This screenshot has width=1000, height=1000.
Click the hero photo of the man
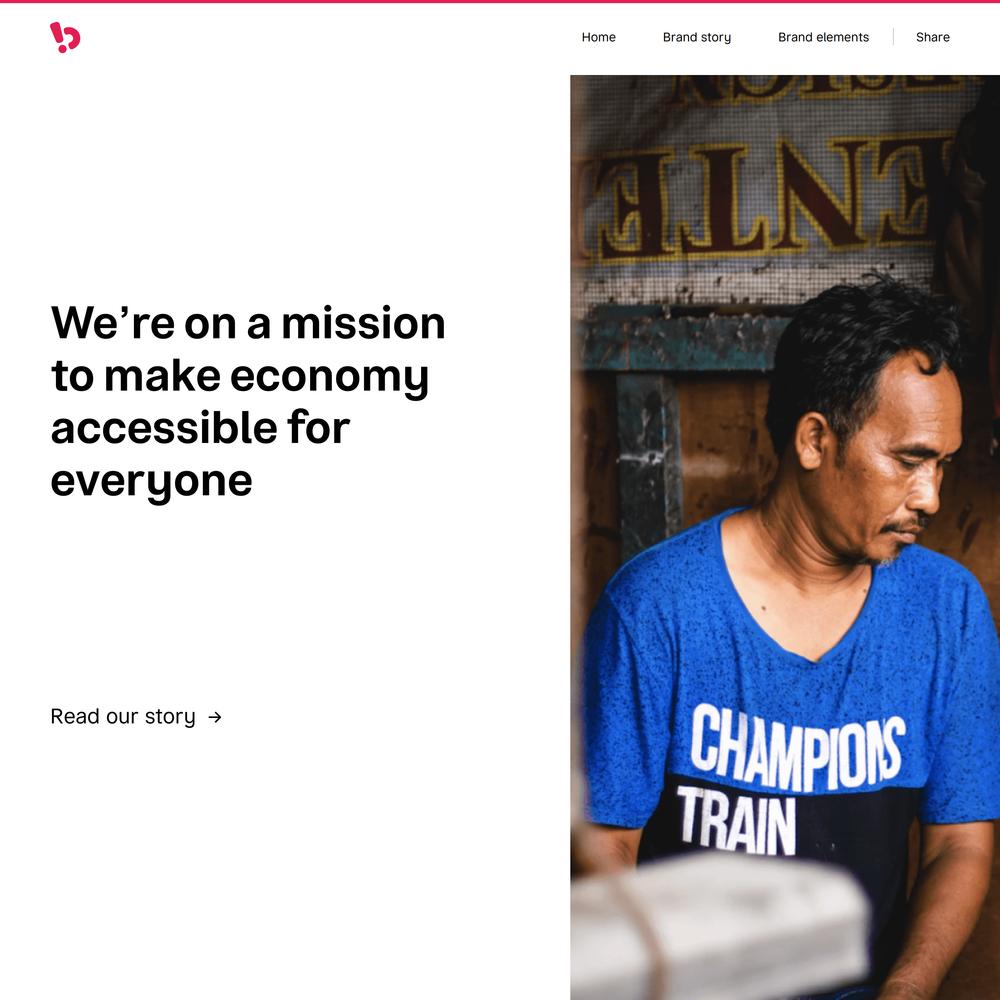[785, 538]
